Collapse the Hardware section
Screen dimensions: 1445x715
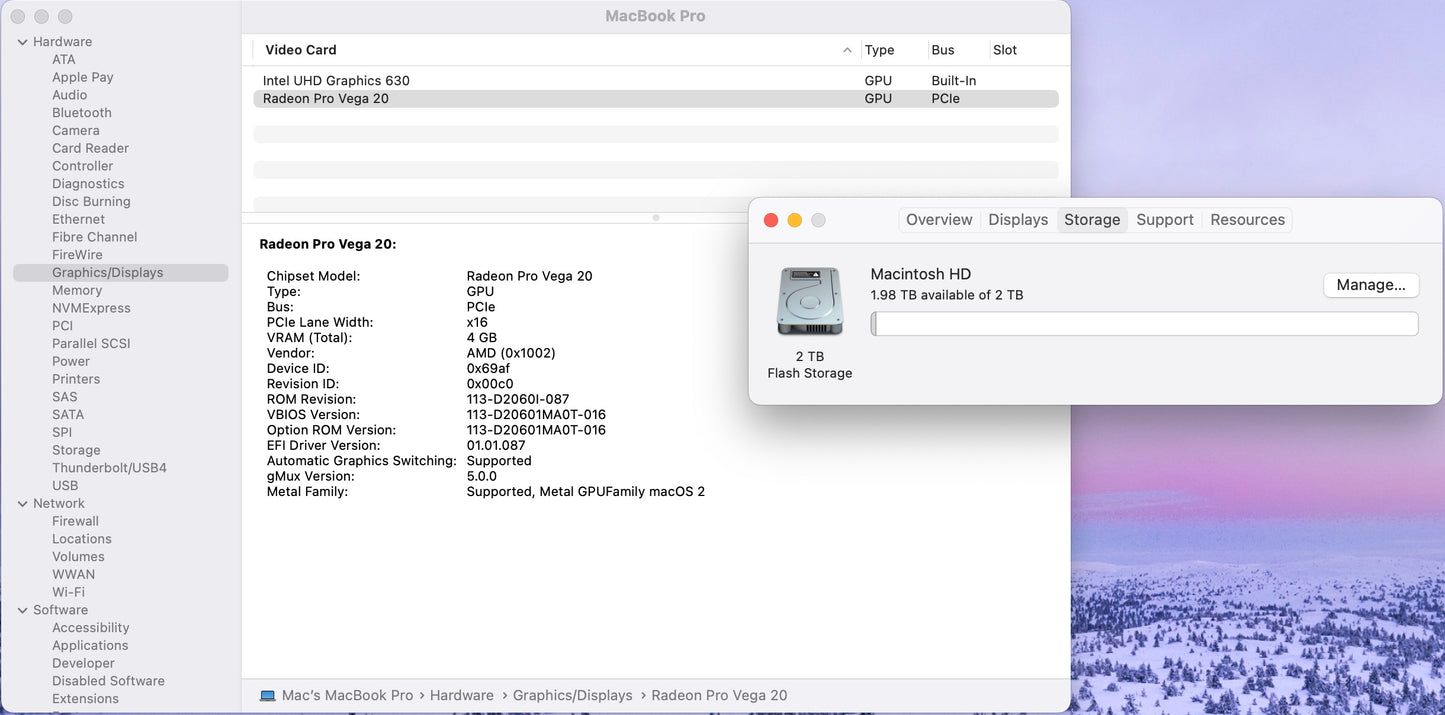click(22, 41)
